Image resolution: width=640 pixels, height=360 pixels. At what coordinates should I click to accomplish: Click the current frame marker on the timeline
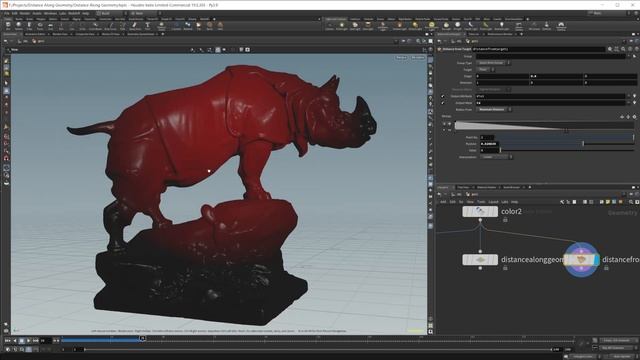coord(142,338)
